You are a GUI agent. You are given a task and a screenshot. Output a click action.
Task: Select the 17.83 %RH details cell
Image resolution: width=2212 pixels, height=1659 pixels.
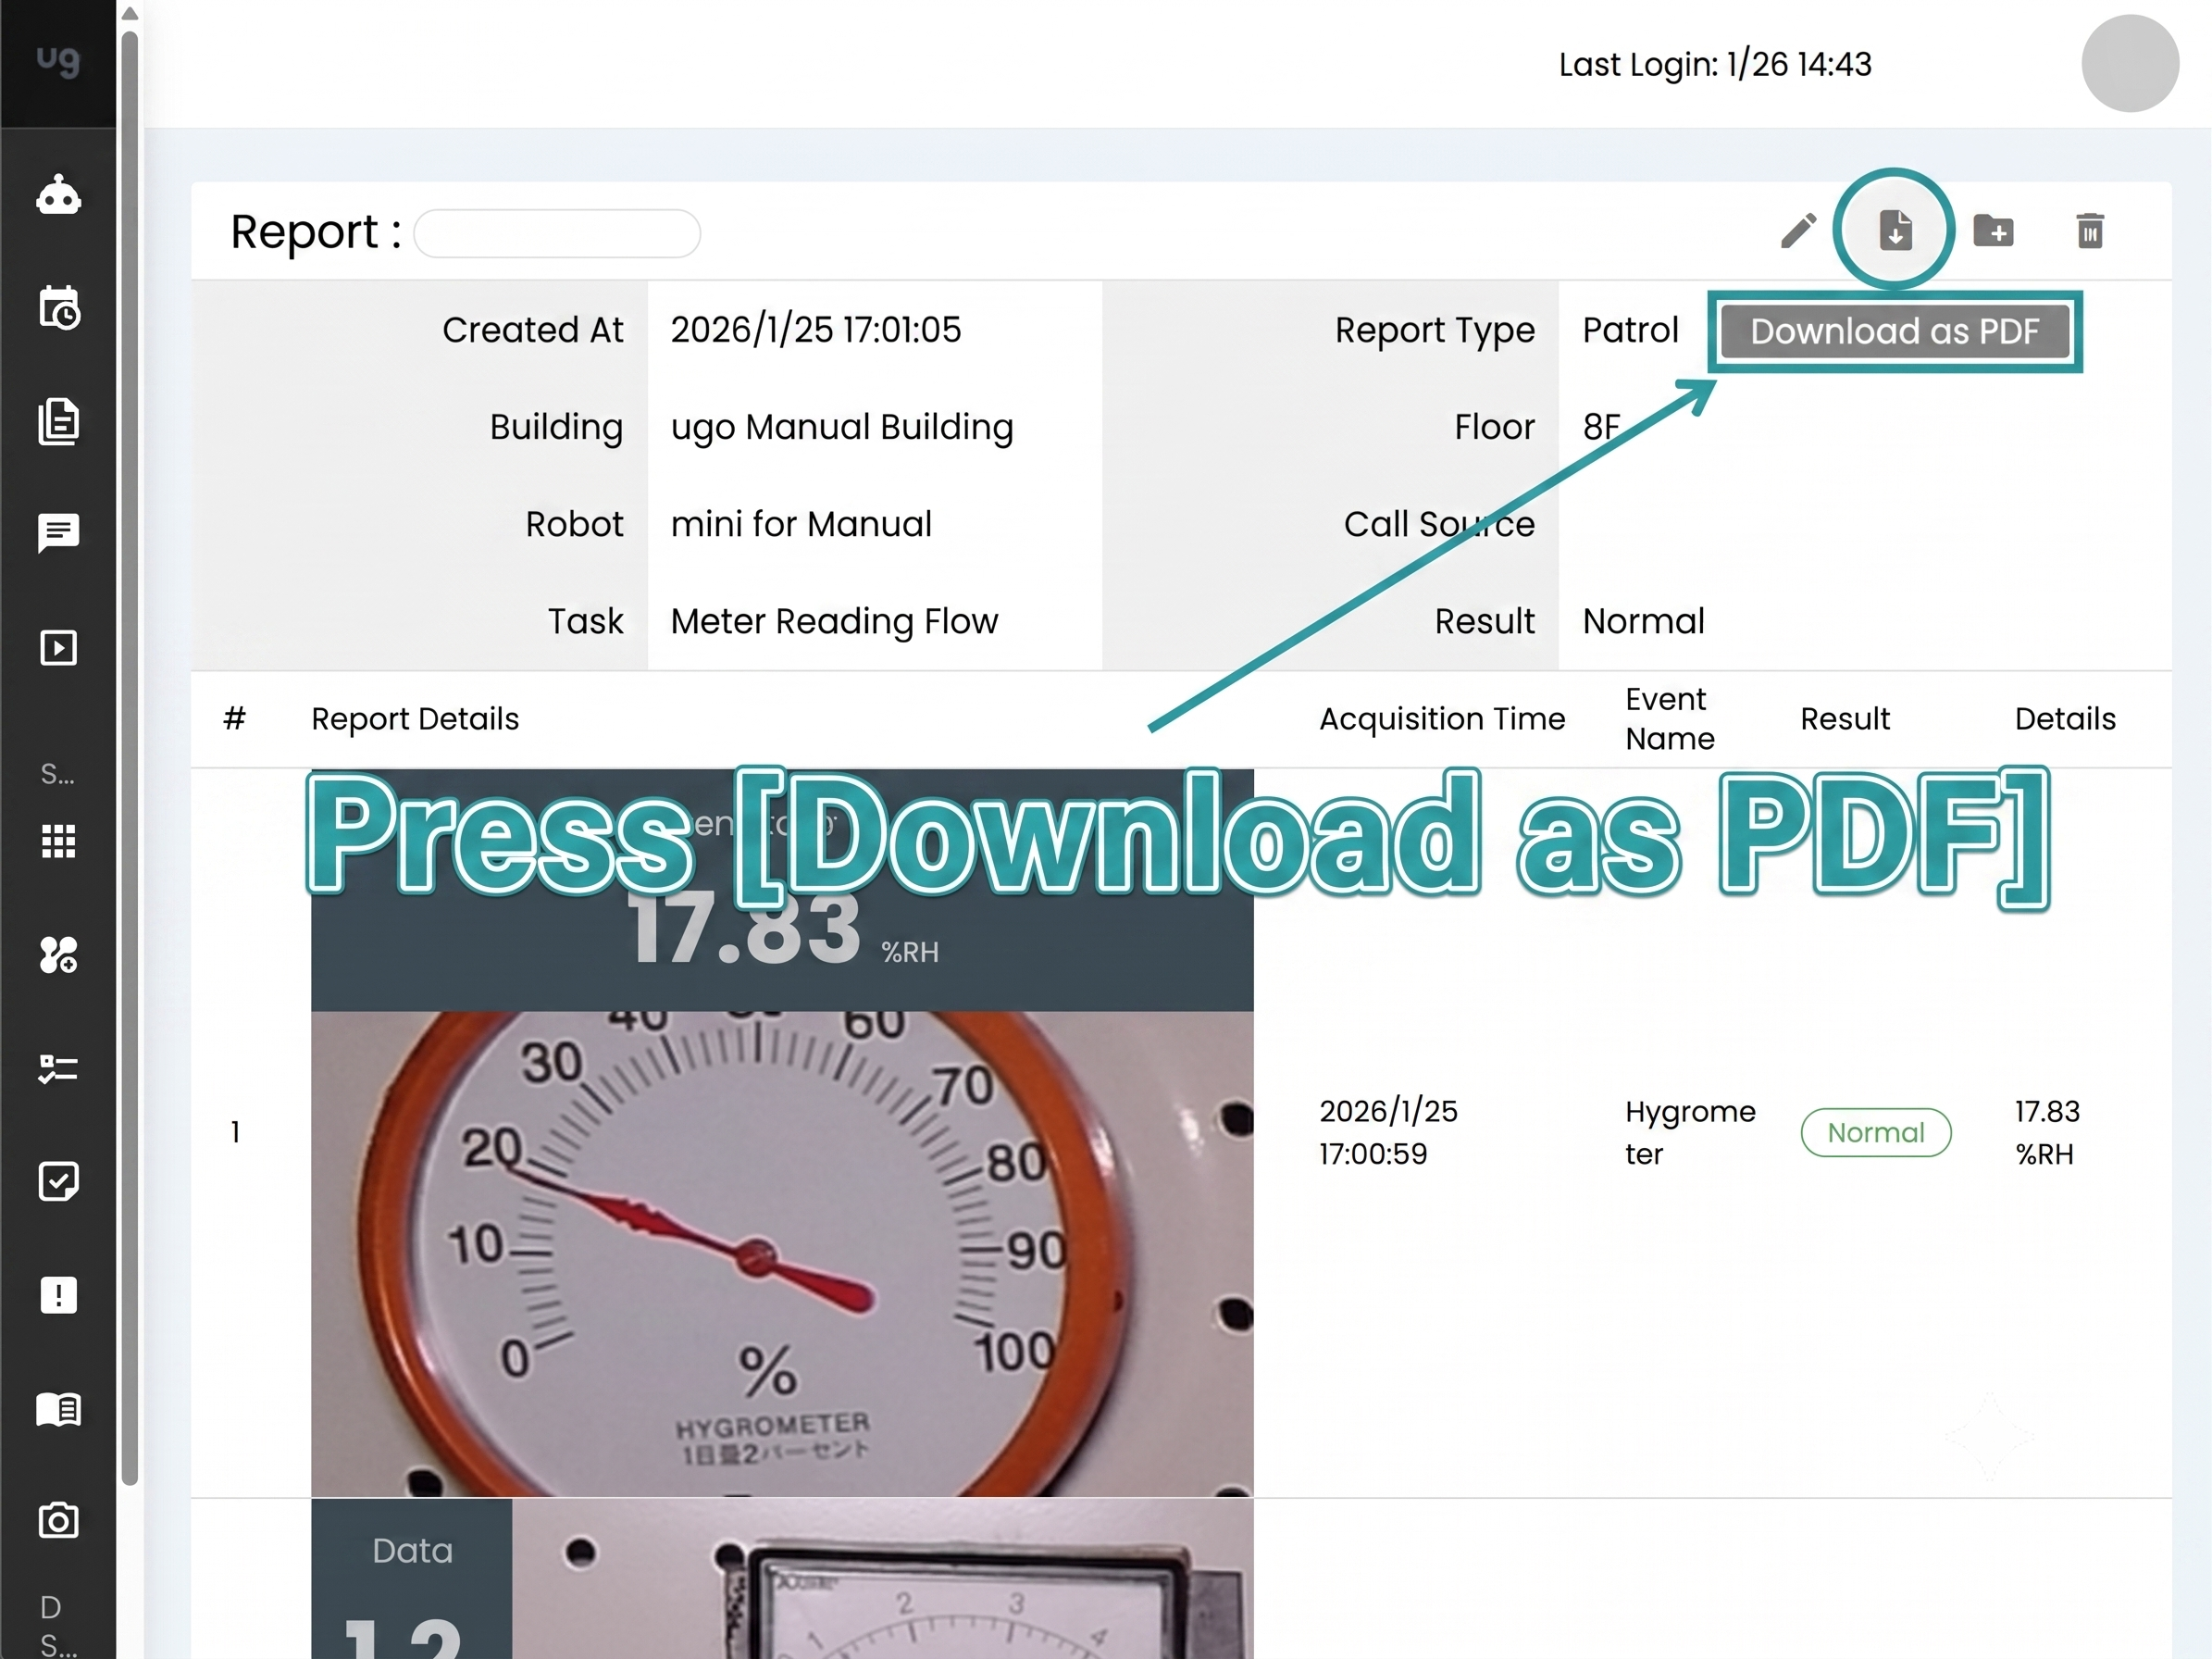[2047, 1132]
